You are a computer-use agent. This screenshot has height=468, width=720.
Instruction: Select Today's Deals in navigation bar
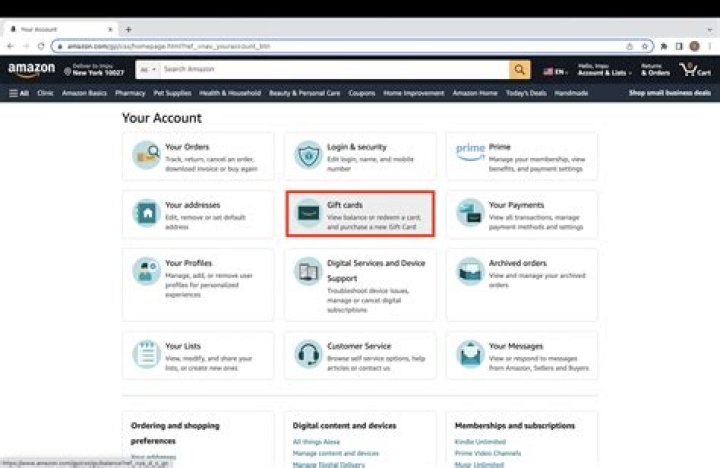[x=526, y=93]
